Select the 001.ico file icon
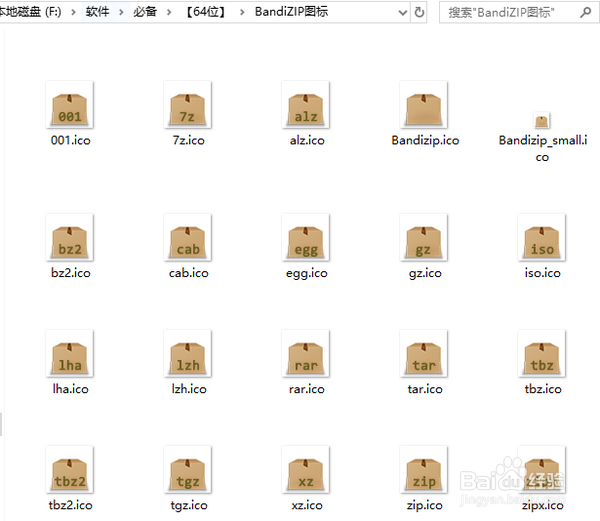The height and width of the screenshot is (521, 600). coord(70,104)
